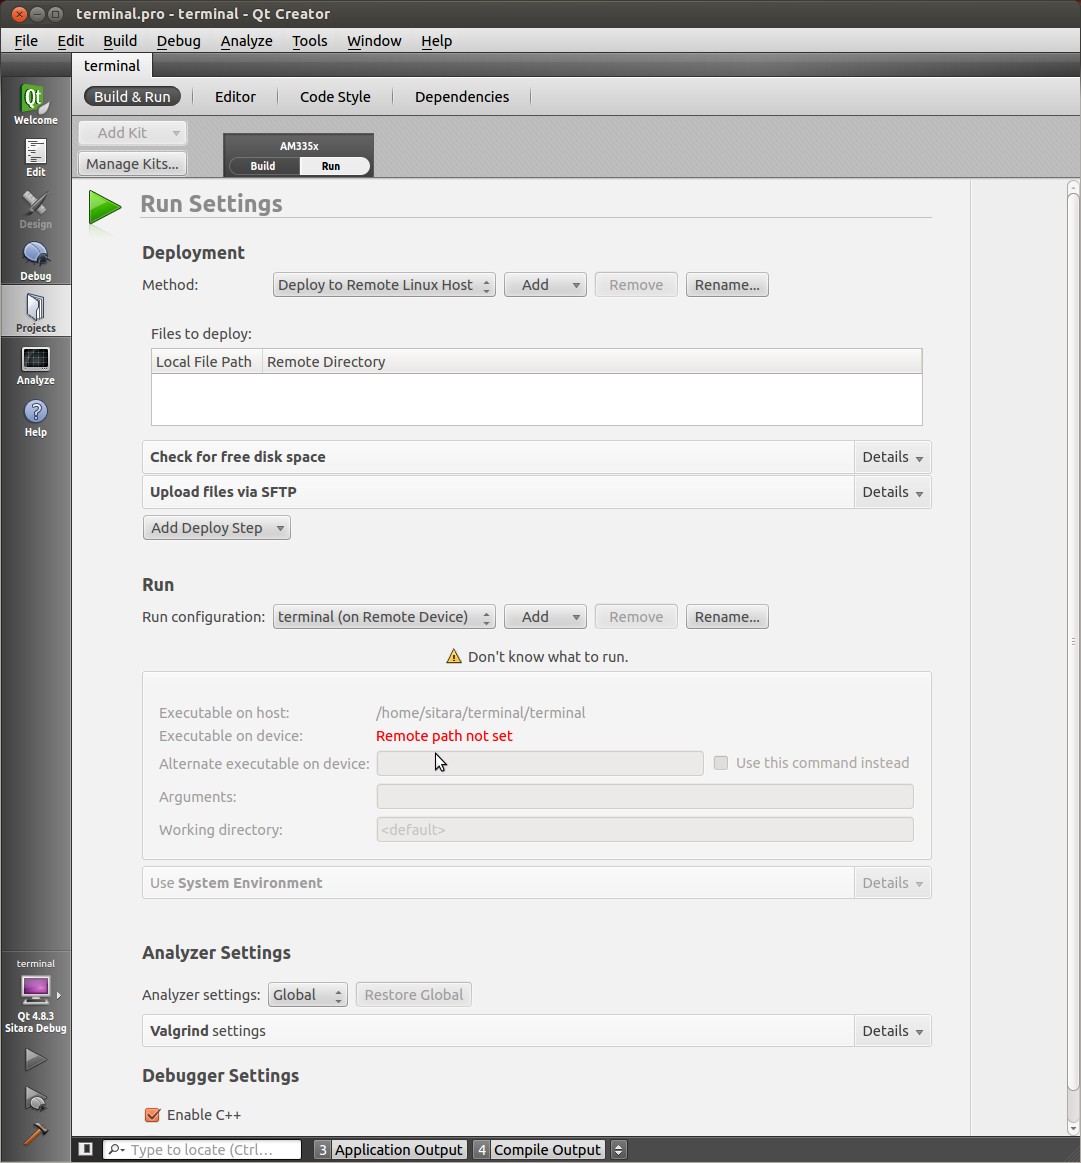
Task: Switch to Debug mode in sidebar
Action: coord(35,261)
